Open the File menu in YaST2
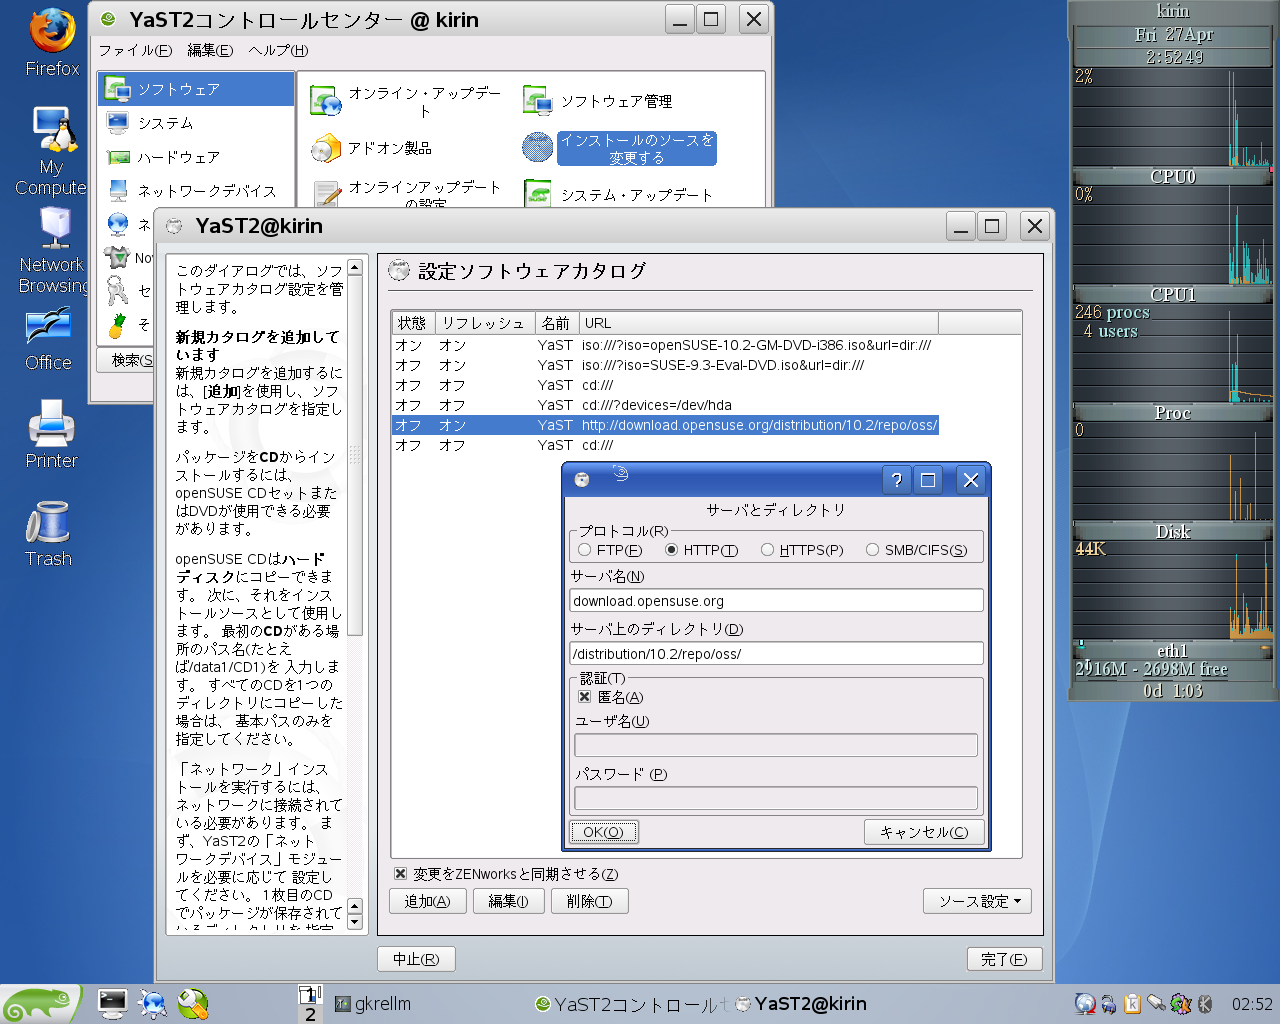 point(134,50)
